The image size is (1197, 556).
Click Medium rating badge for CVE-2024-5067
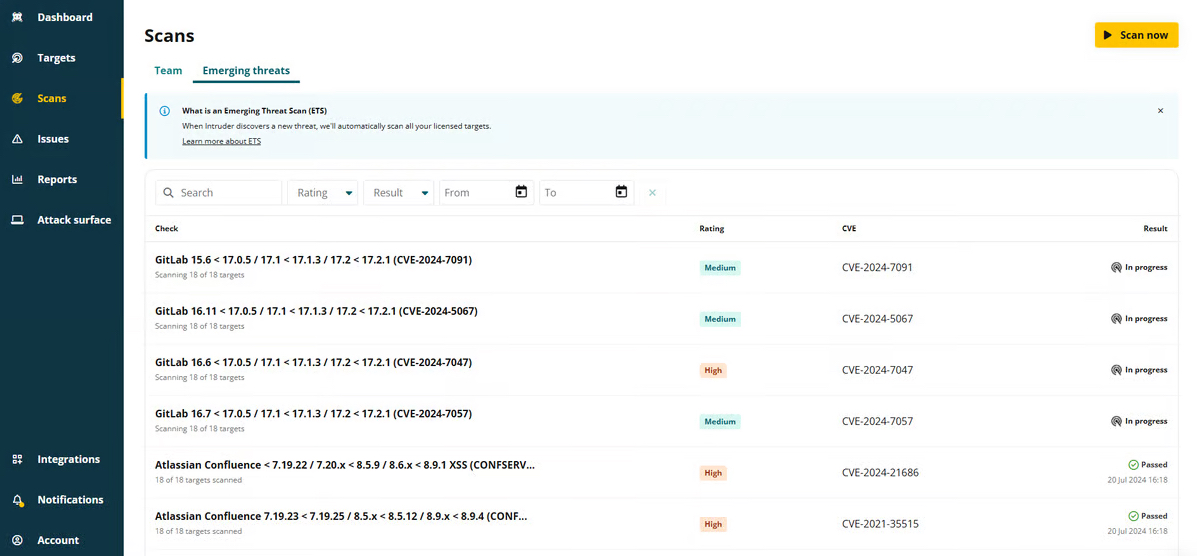click(720, 318)
